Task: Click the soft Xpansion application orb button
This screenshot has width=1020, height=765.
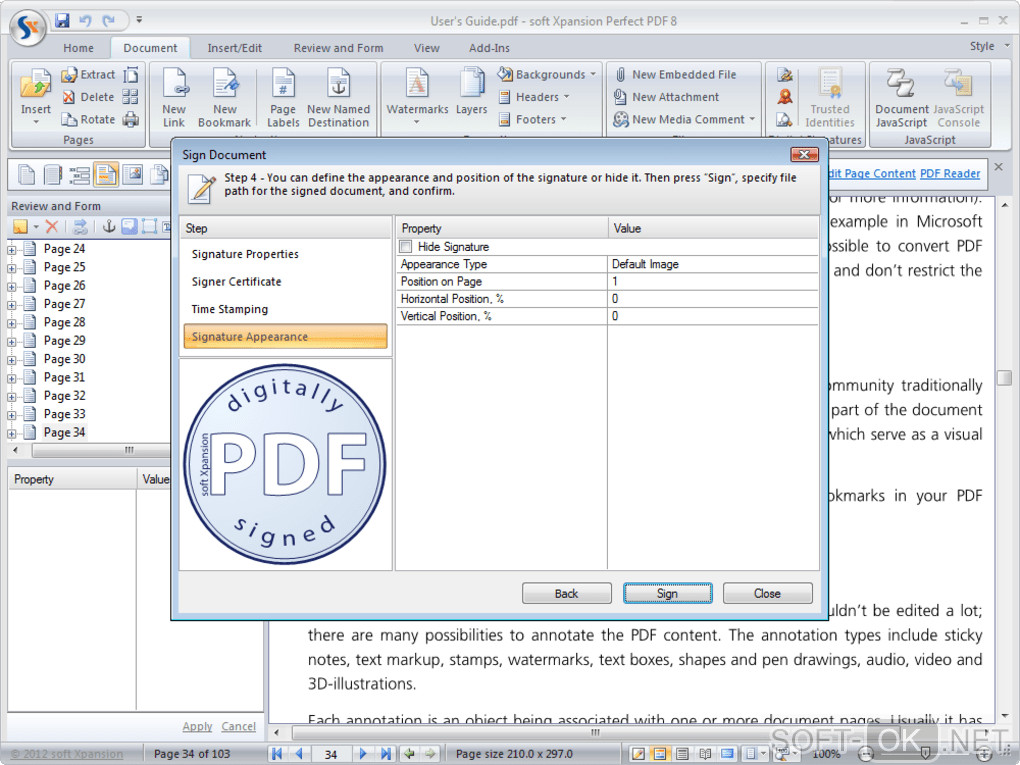Action: 28,27
